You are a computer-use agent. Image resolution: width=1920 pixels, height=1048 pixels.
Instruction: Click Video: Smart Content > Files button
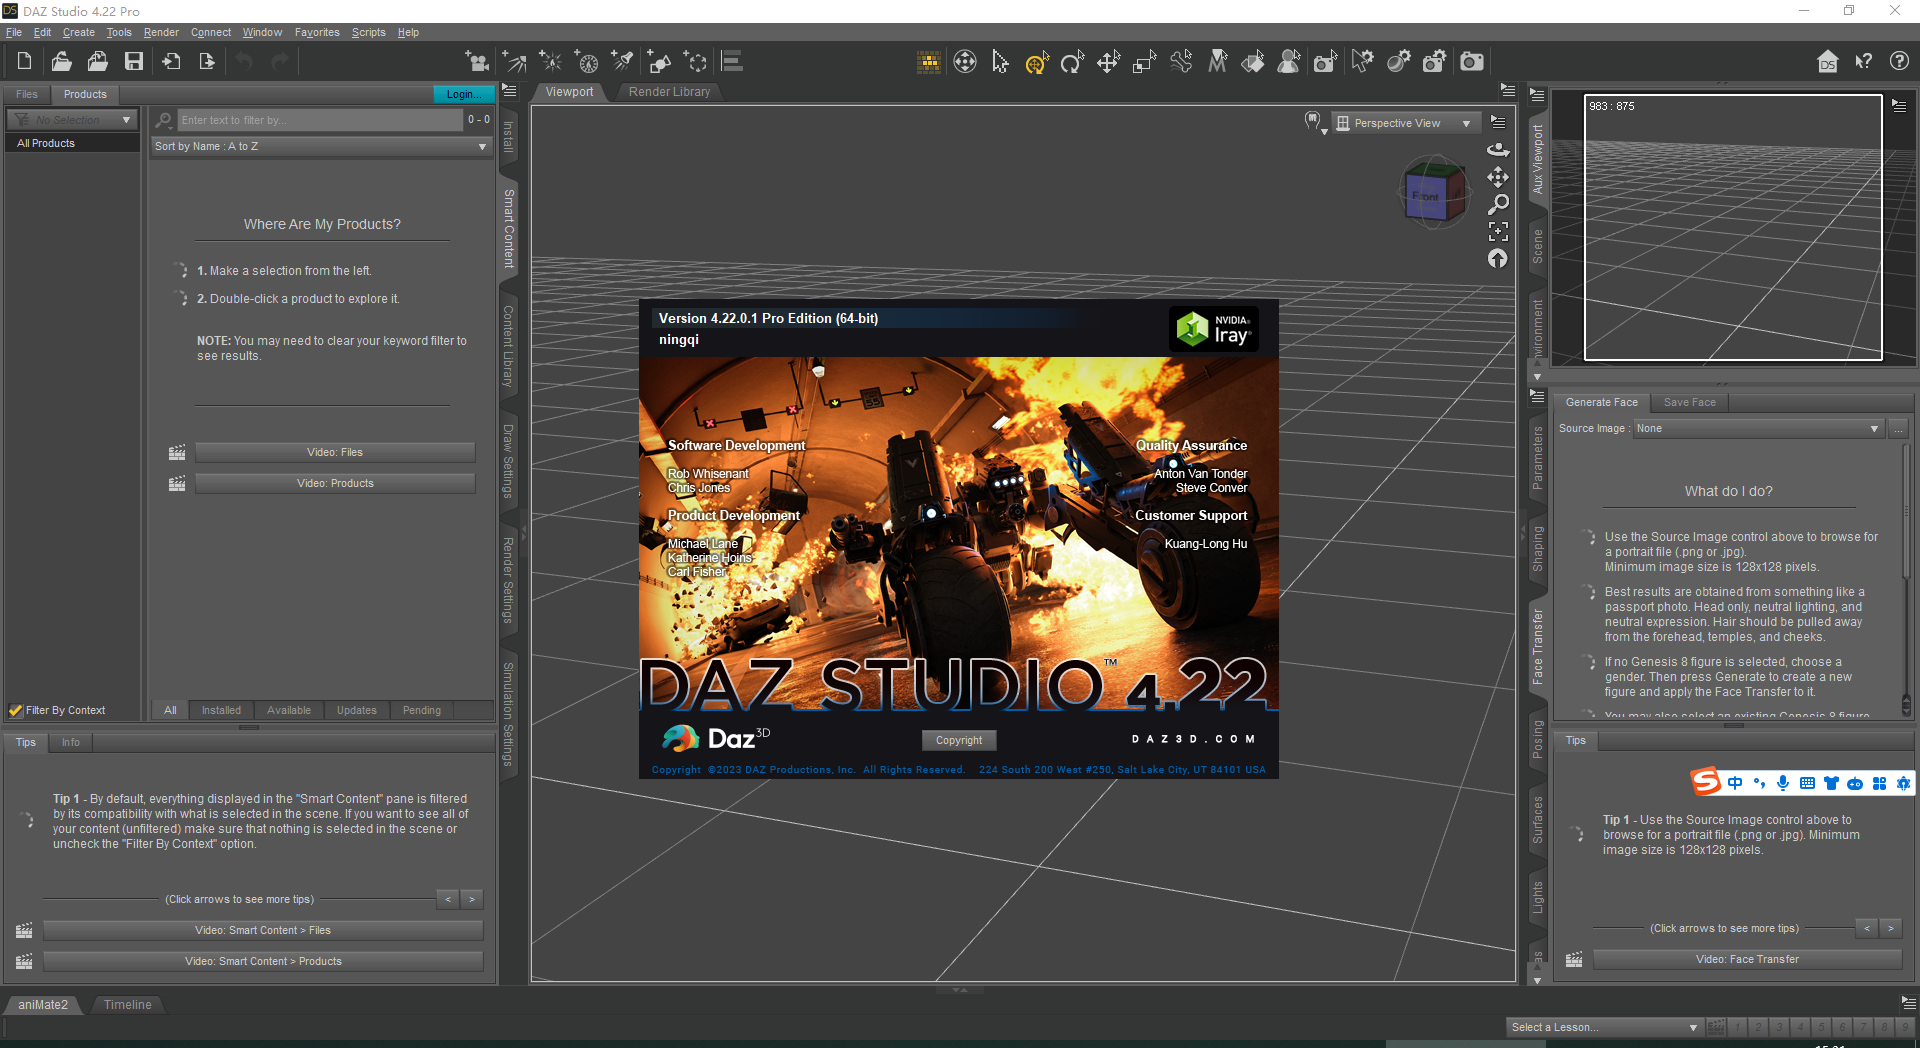263,930
